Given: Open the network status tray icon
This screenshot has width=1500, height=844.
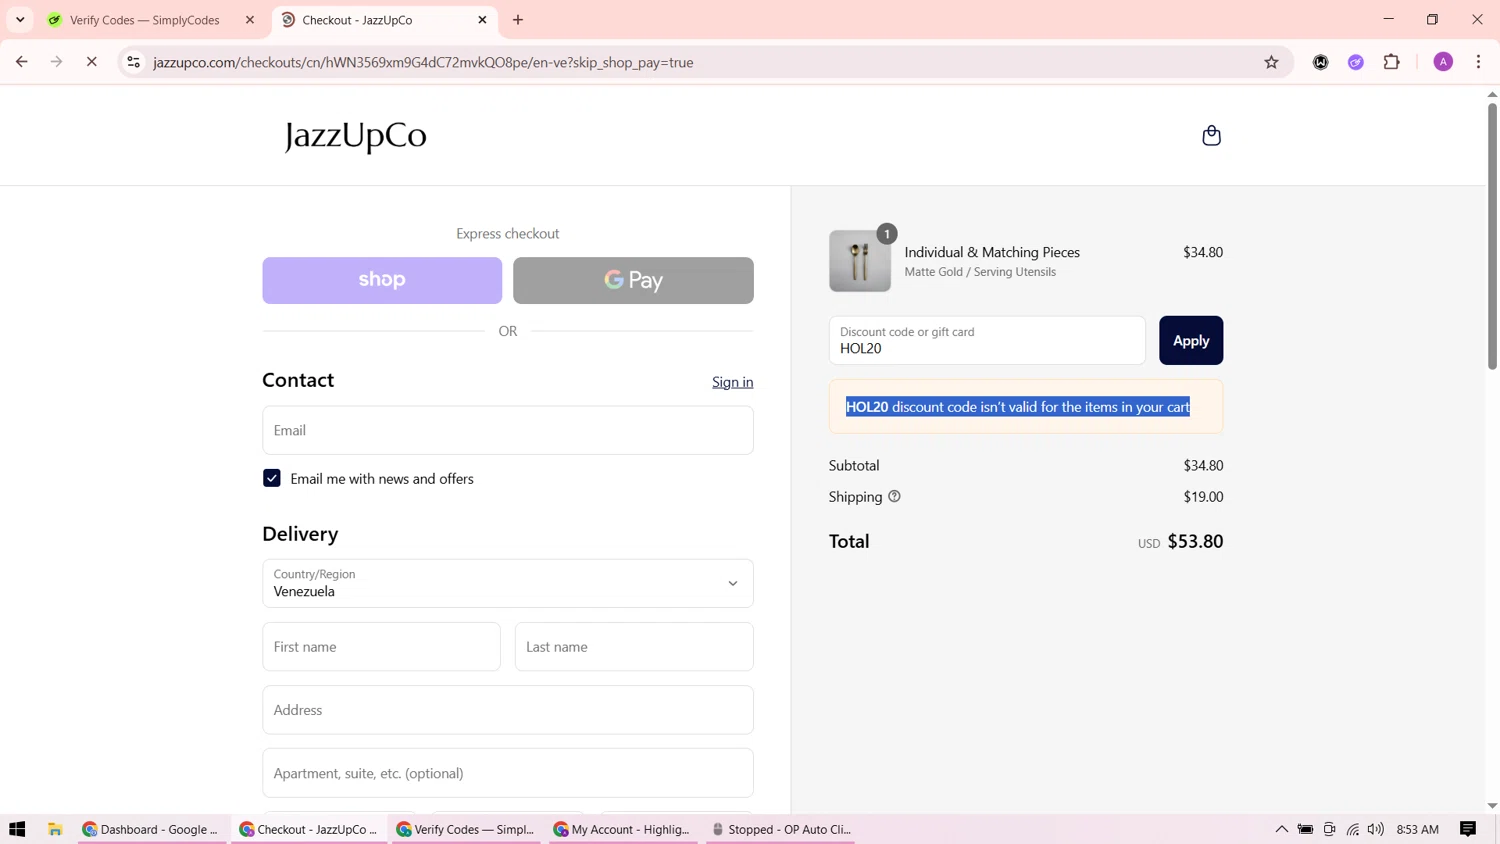Looking at the screenshot, I should (1353, 829).
